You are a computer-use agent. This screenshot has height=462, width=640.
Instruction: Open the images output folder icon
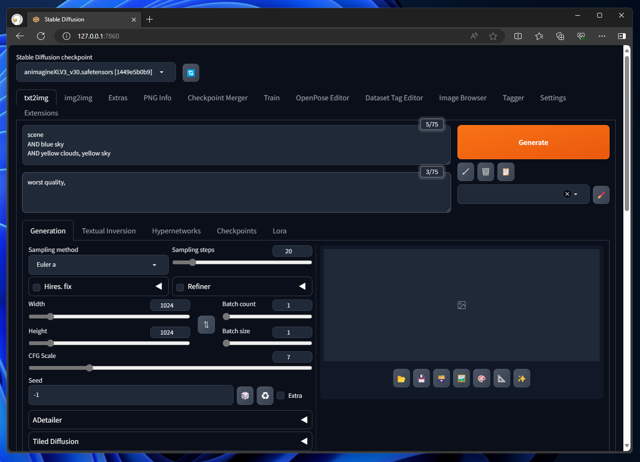[x=401, y=379]
